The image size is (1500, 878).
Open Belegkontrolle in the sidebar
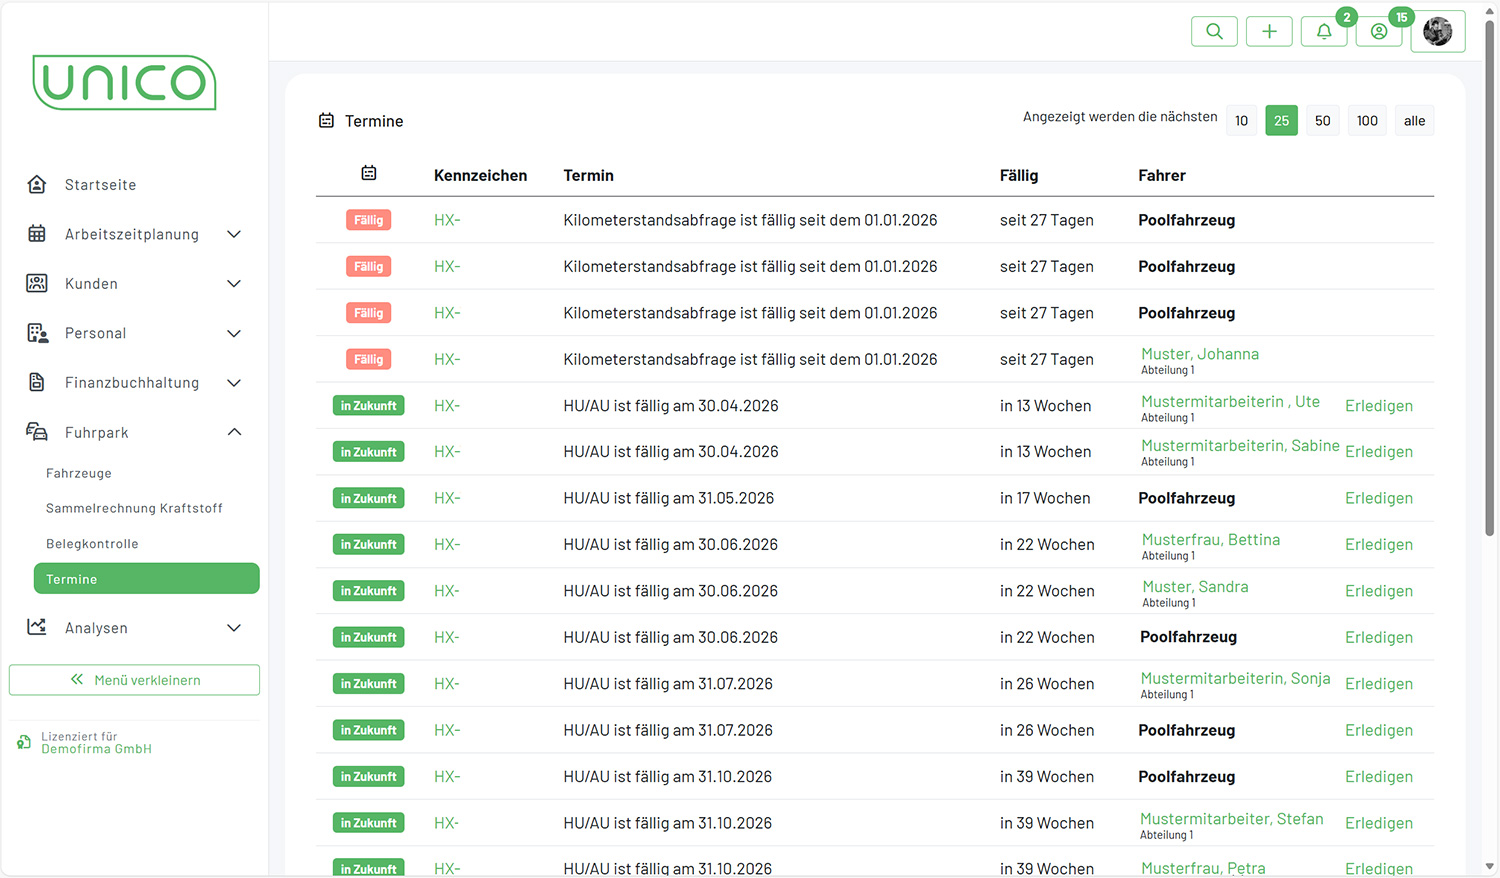tap(92, 544)
